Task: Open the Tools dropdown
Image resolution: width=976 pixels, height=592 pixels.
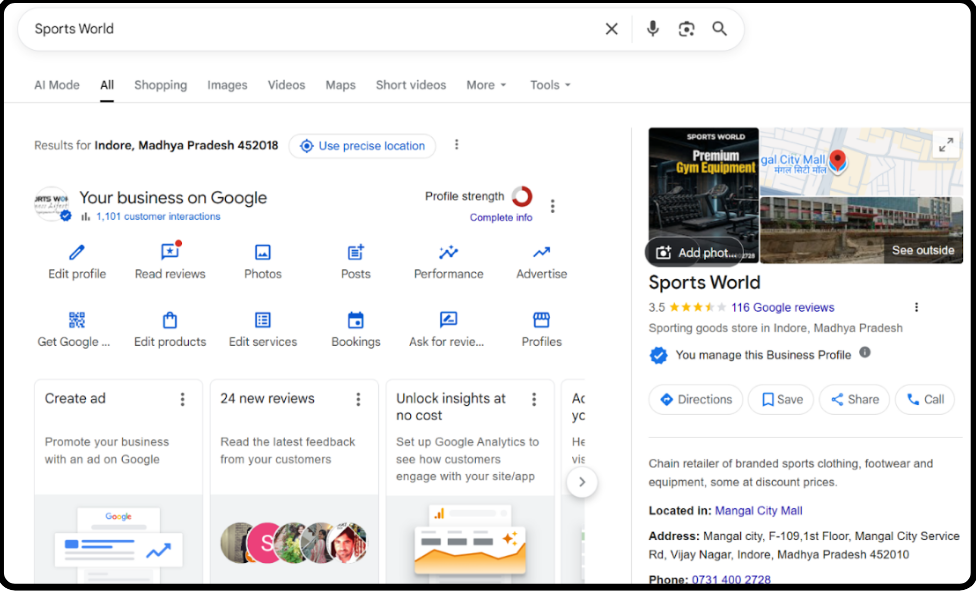Action: [x=550, y=85]
